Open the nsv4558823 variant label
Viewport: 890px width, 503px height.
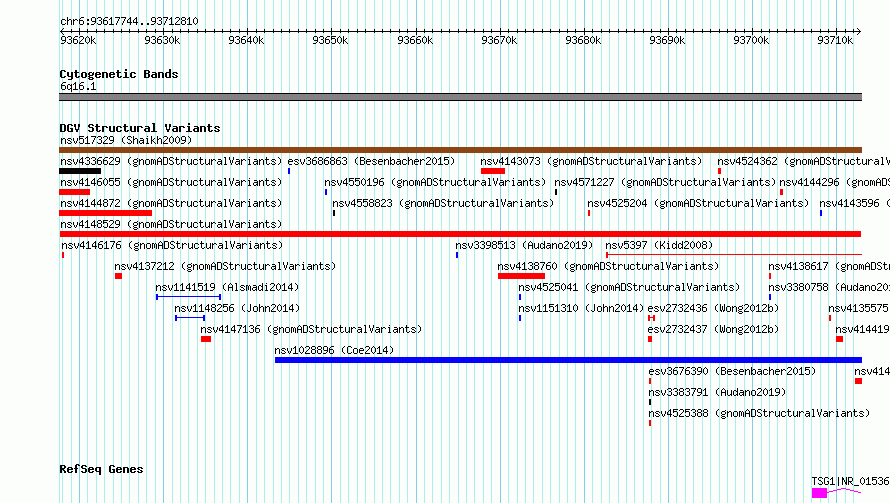(x=443, y=203)
